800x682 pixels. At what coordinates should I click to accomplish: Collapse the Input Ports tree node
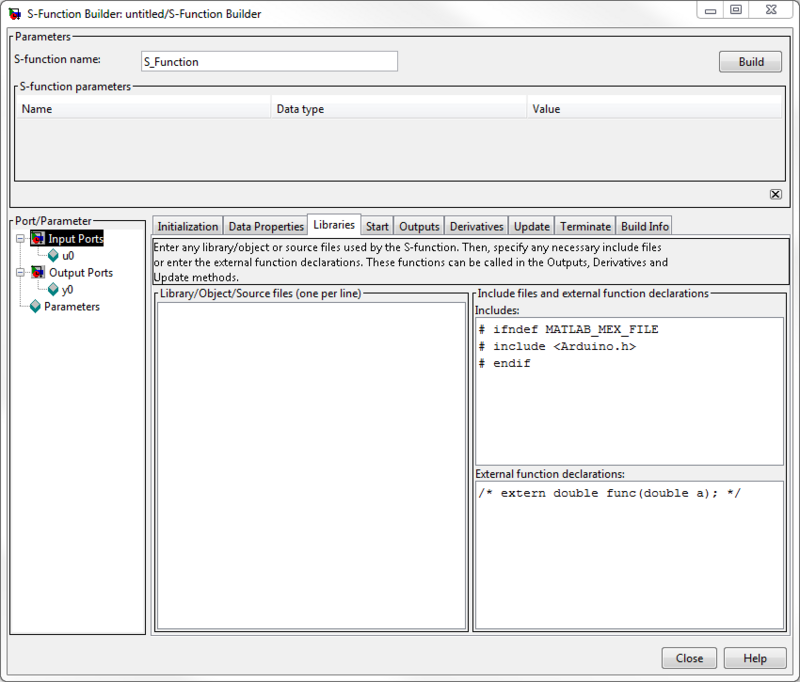click(x=19, y=239)
